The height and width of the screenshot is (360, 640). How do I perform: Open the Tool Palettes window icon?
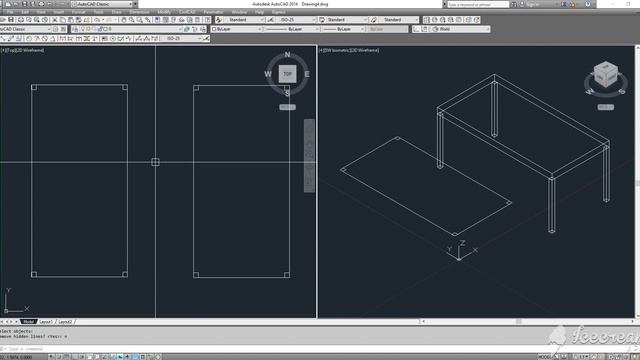173,20
